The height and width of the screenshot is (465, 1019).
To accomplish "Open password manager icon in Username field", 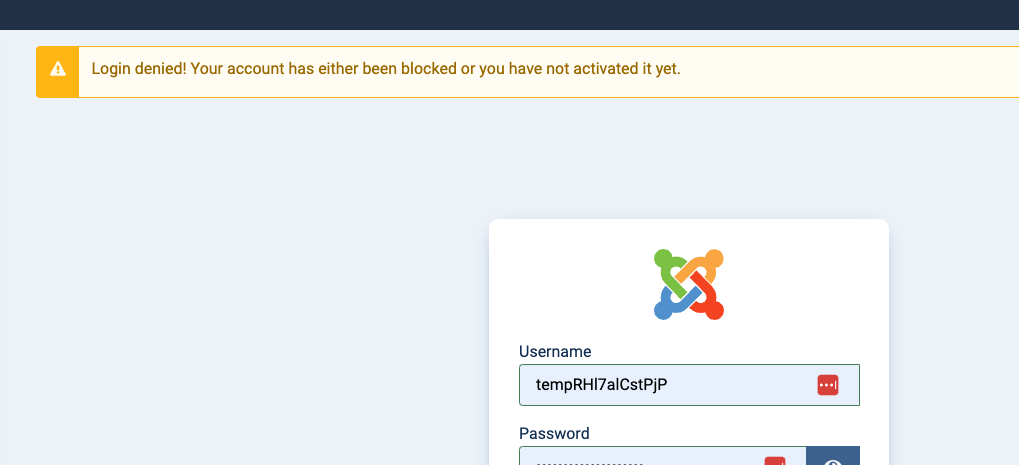I will pyautogui.click(x=827, y=385).
